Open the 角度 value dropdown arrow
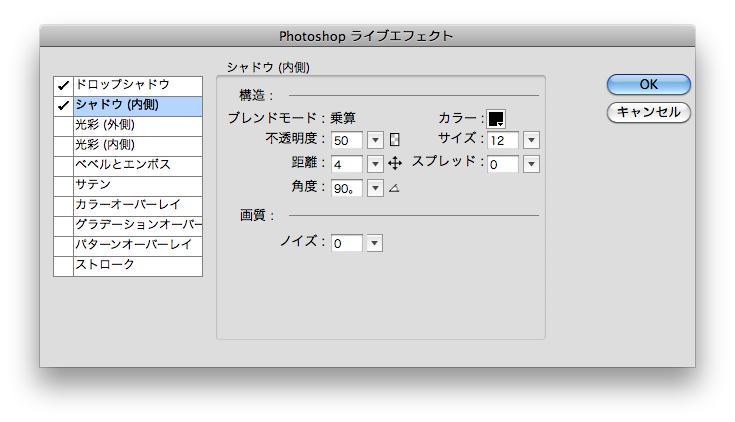 [375, 187]
